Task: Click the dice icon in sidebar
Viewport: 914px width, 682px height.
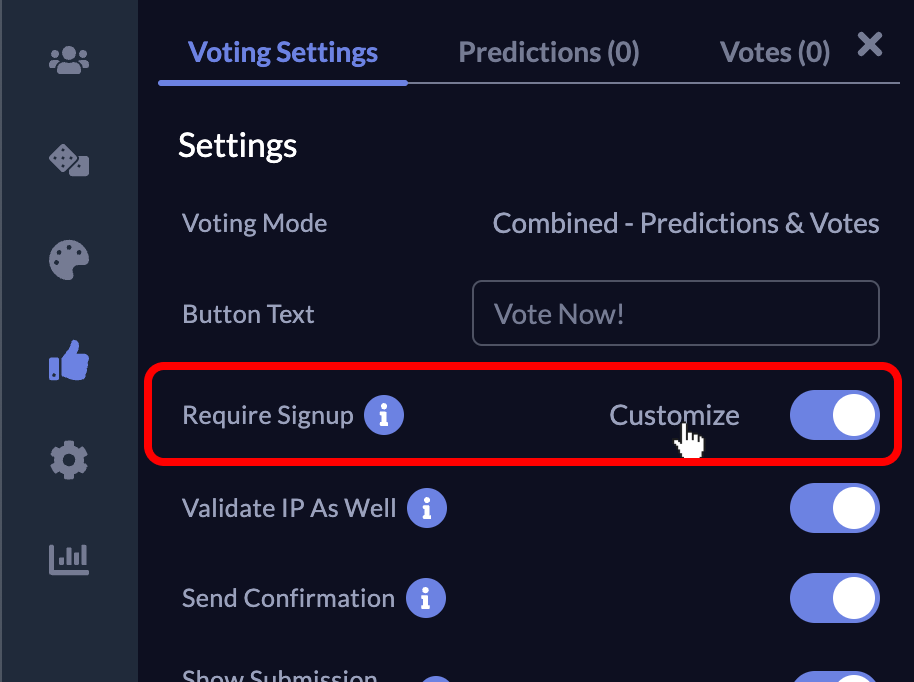Action: click(69, 160)
